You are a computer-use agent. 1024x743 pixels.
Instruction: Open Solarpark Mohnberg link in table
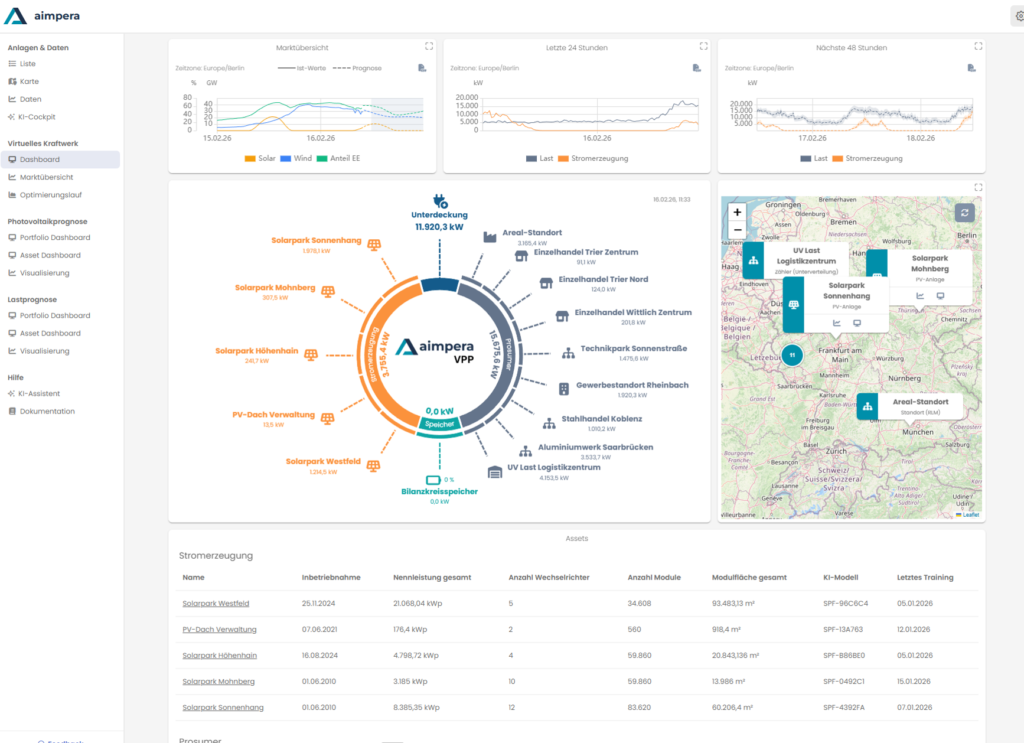click(218, 682)
